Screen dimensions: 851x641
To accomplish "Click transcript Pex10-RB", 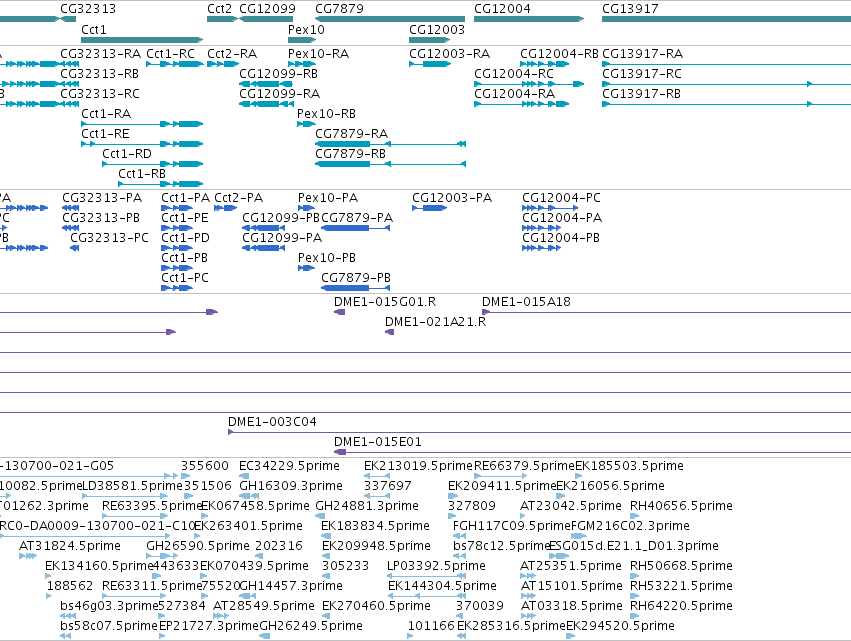I will 326,114.
